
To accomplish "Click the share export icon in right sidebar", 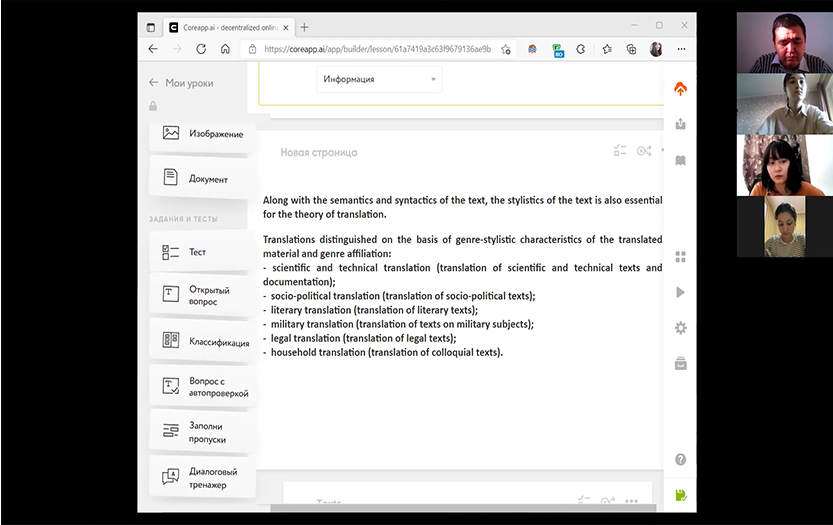I will [x=681, y=124].
